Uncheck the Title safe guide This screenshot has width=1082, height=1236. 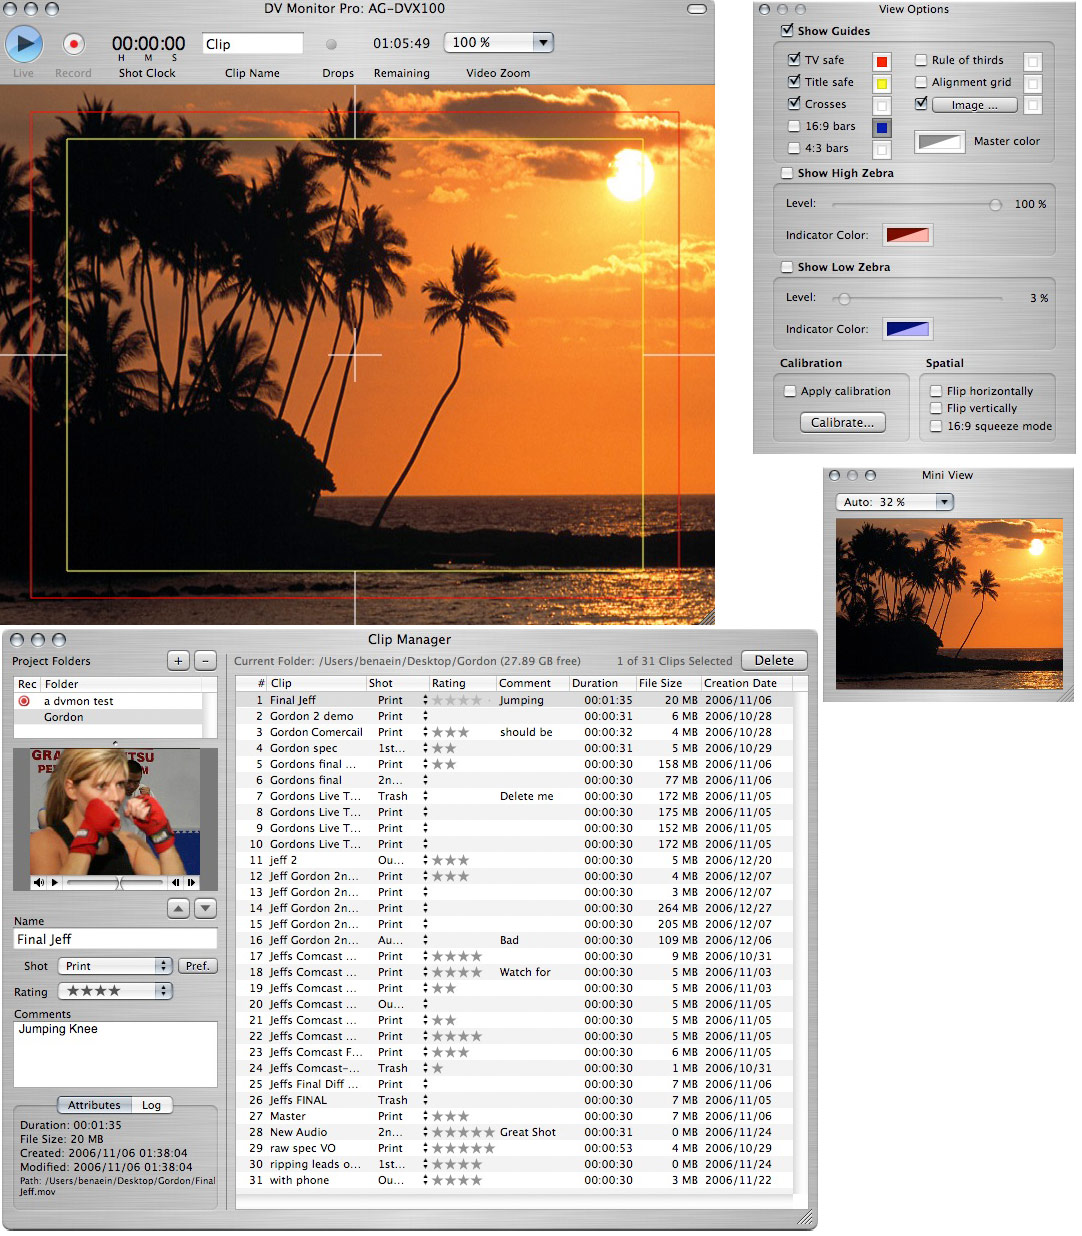click(x=794, y=82)
